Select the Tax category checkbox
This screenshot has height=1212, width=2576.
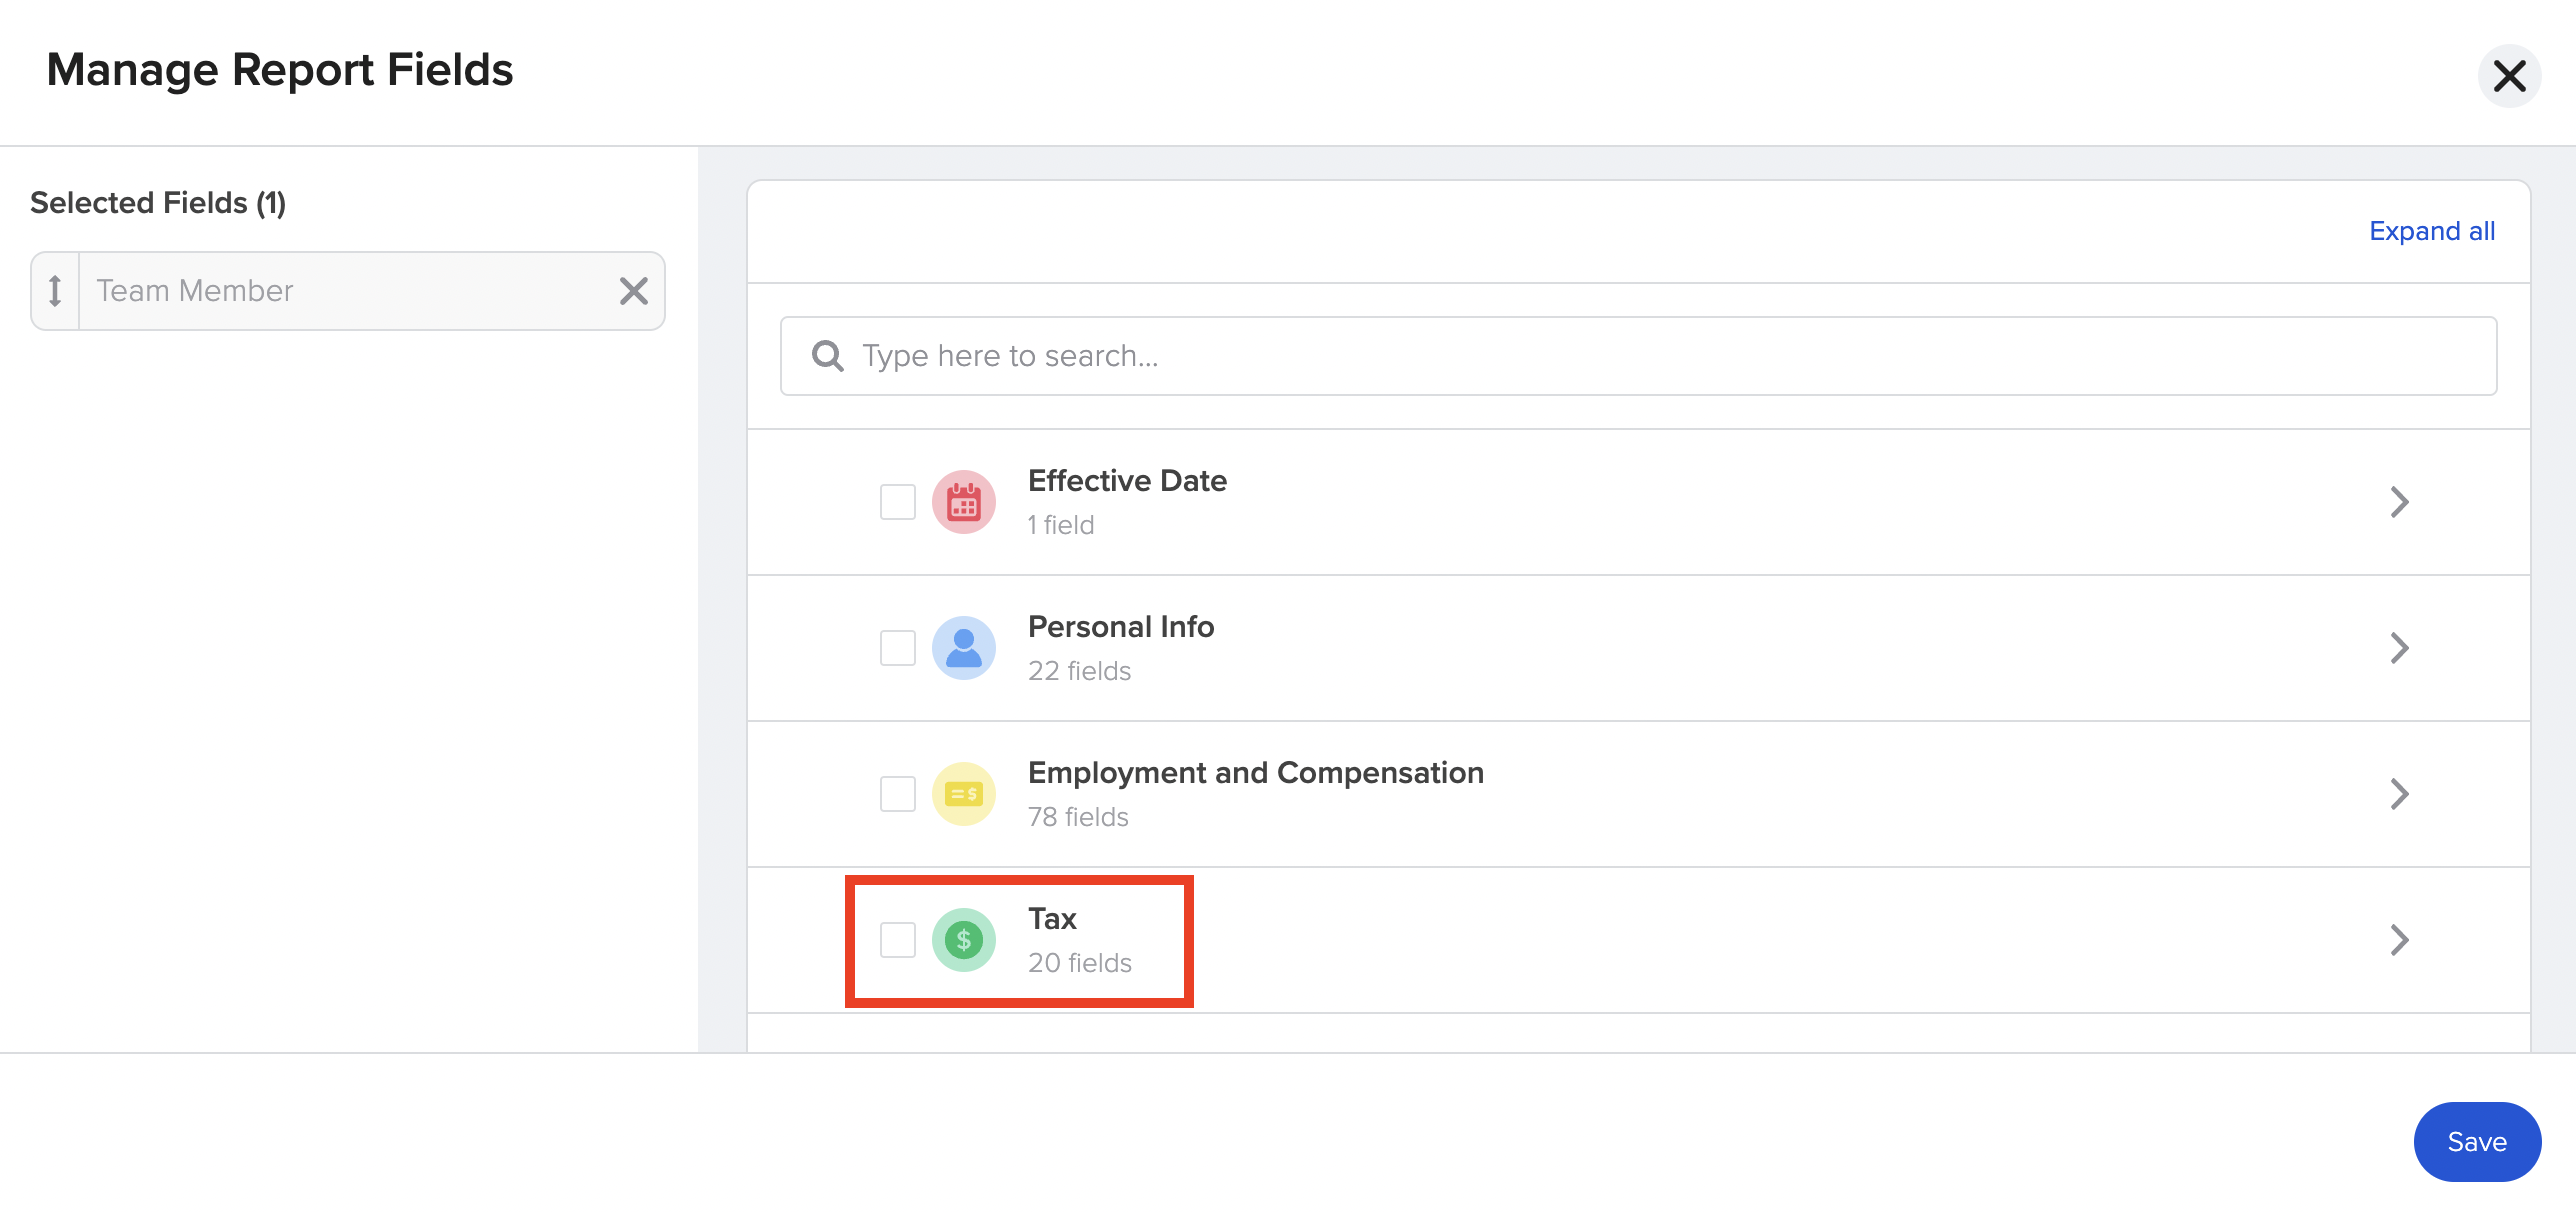coord(897,940)
